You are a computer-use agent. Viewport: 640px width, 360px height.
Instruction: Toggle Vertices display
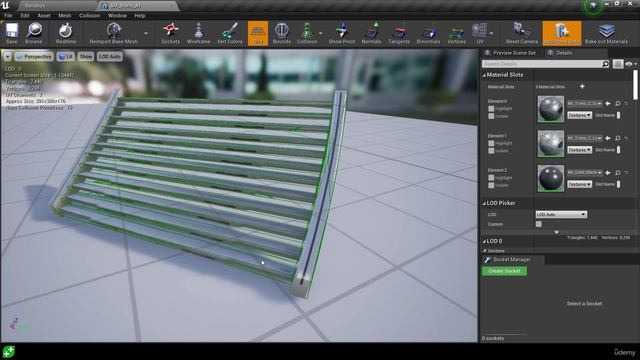pos(456,33)
